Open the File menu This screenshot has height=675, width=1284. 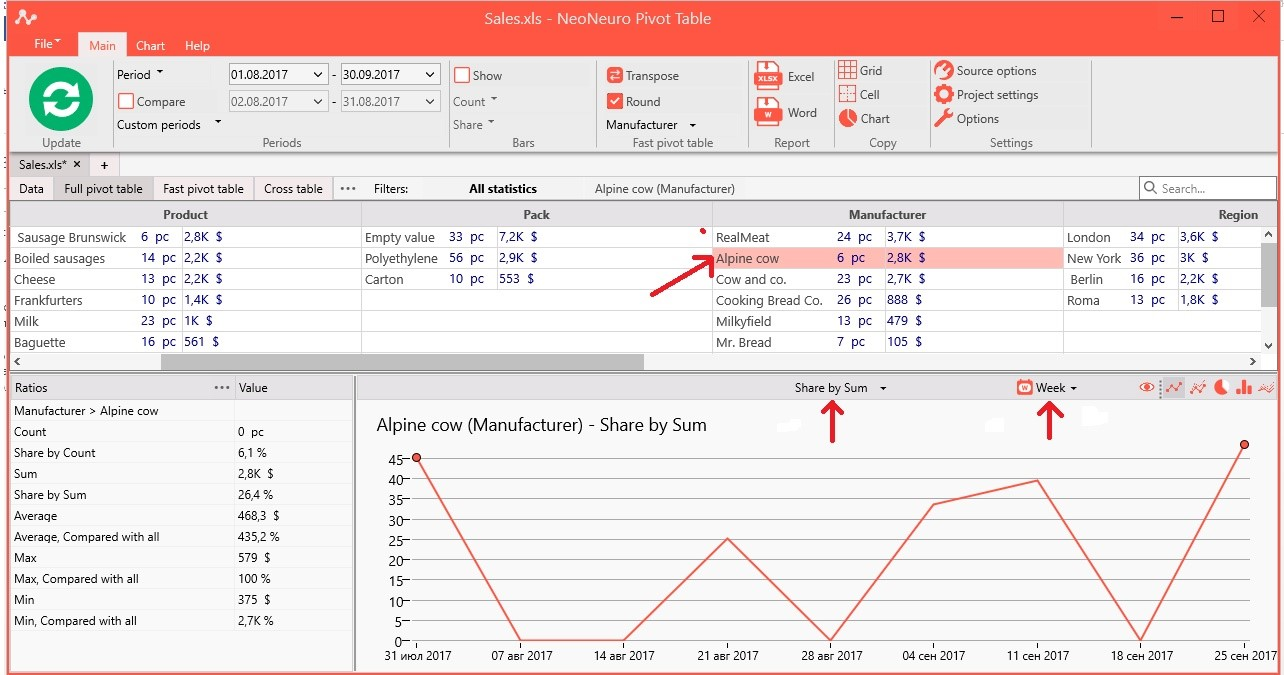pos(47,44)
